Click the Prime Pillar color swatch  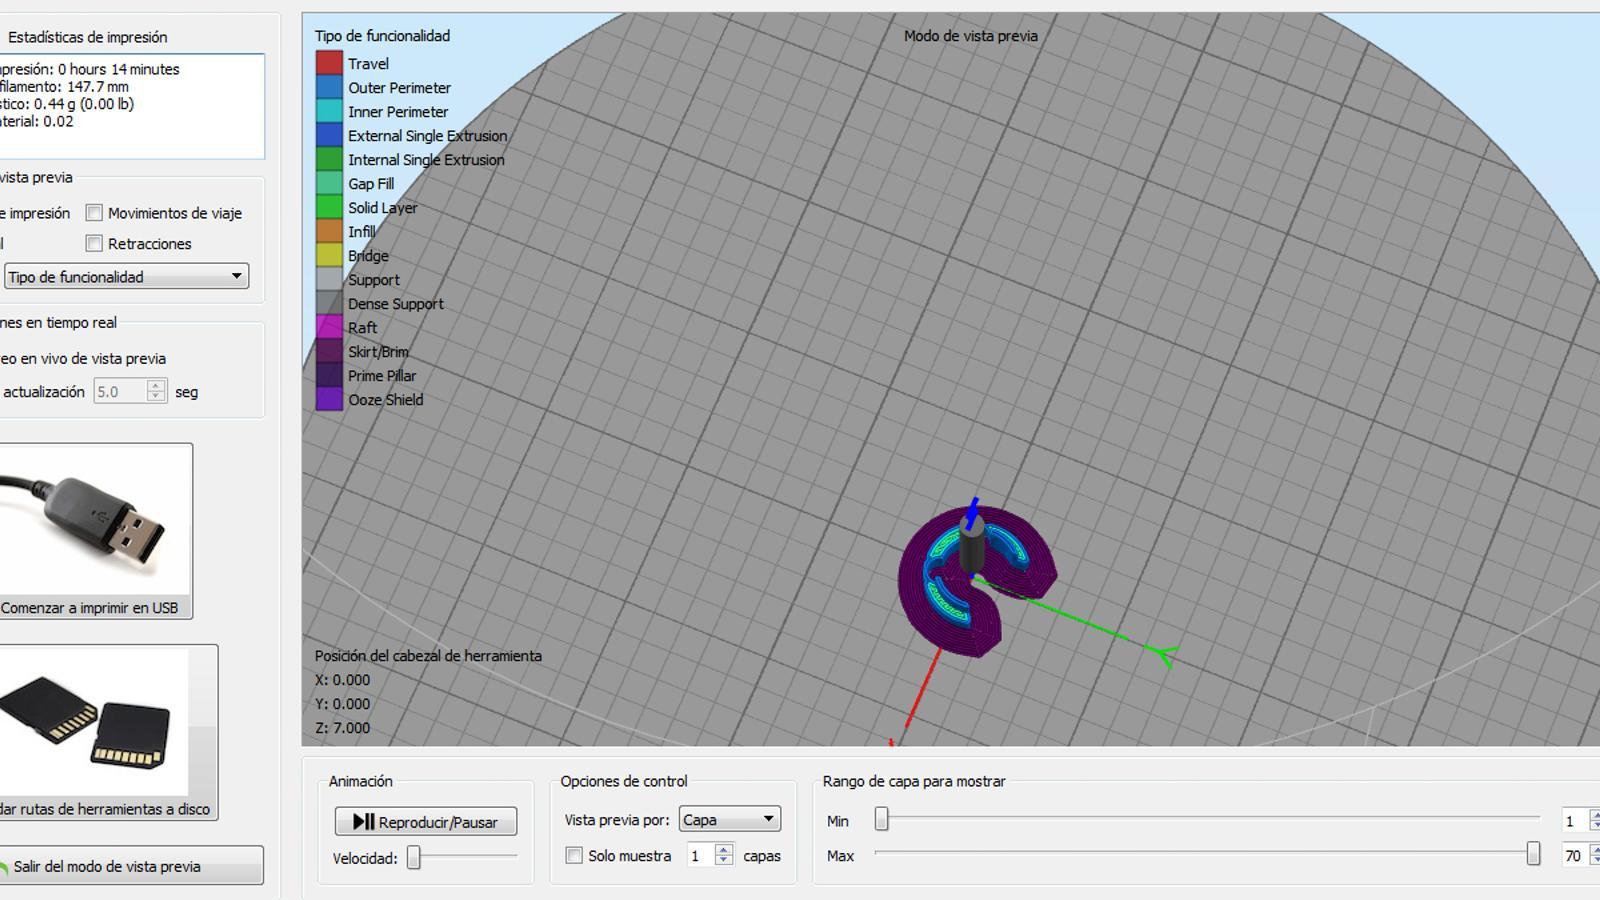point(329,375)
